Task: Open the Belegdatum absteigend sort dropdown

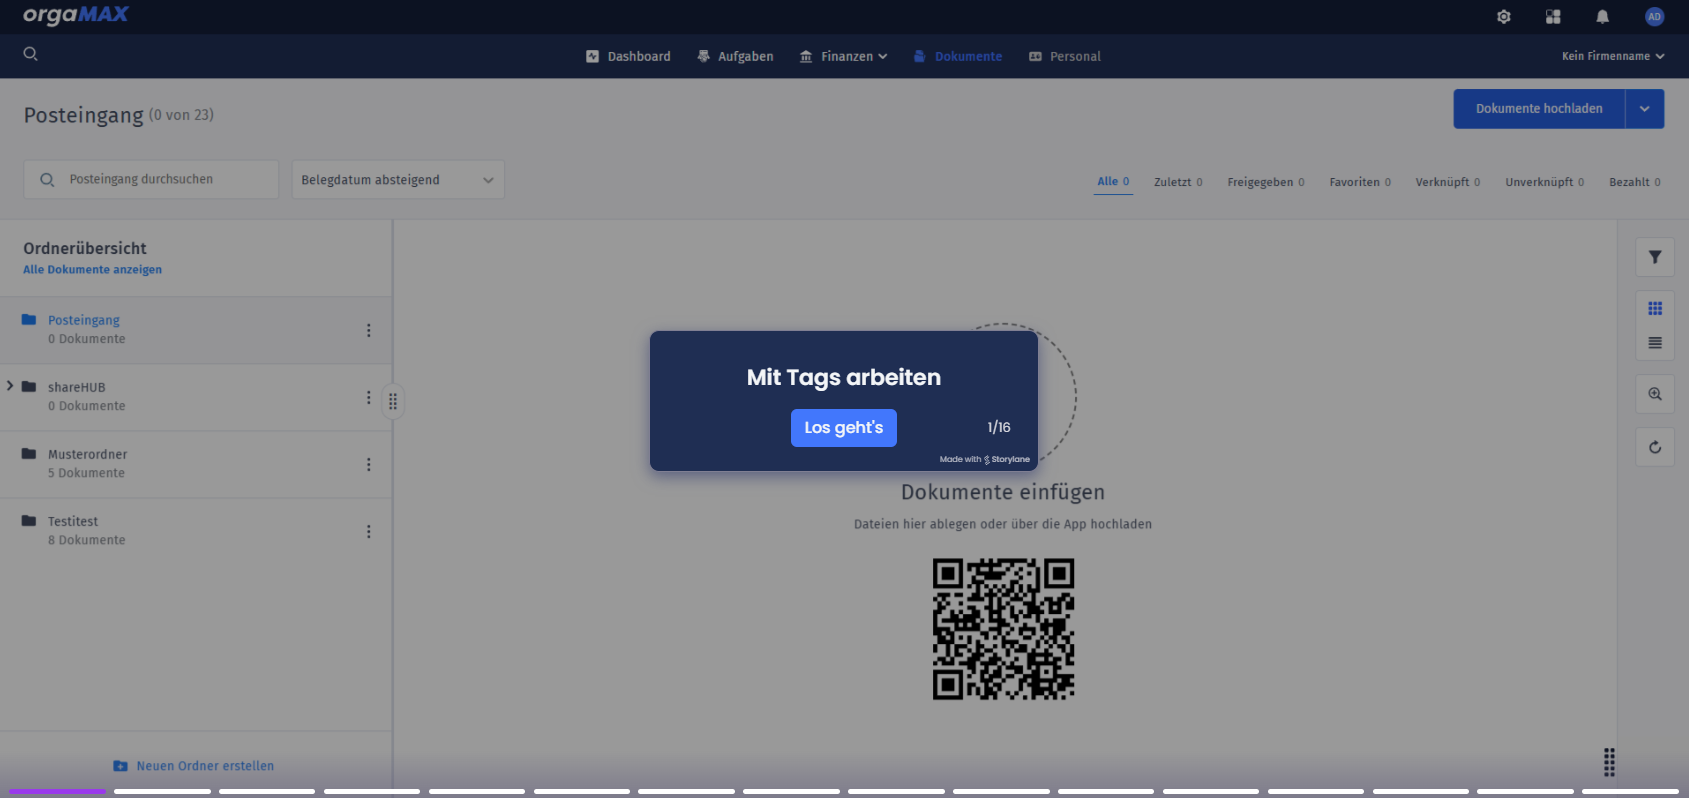Action: pyautogui.click(x=398, y=180)
